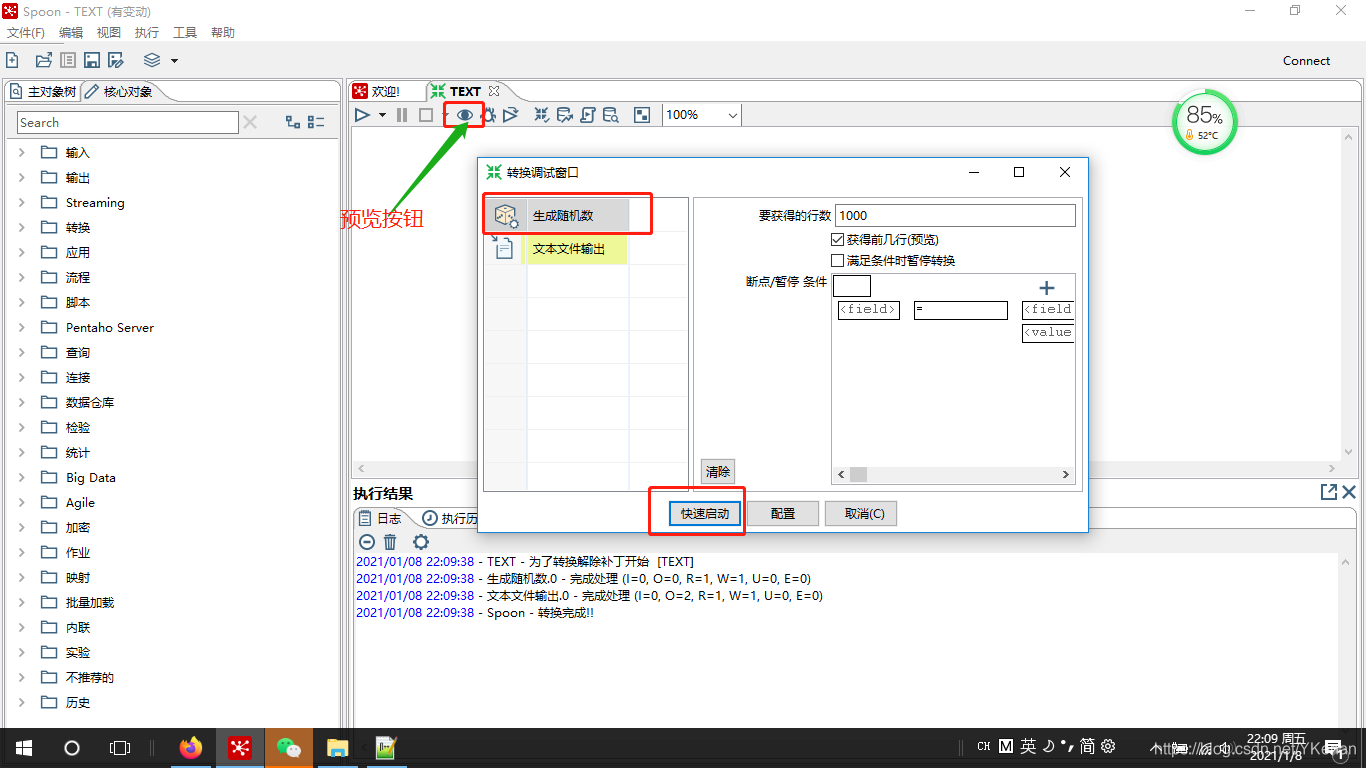Open the 日志 results tab

pos(381,518)
